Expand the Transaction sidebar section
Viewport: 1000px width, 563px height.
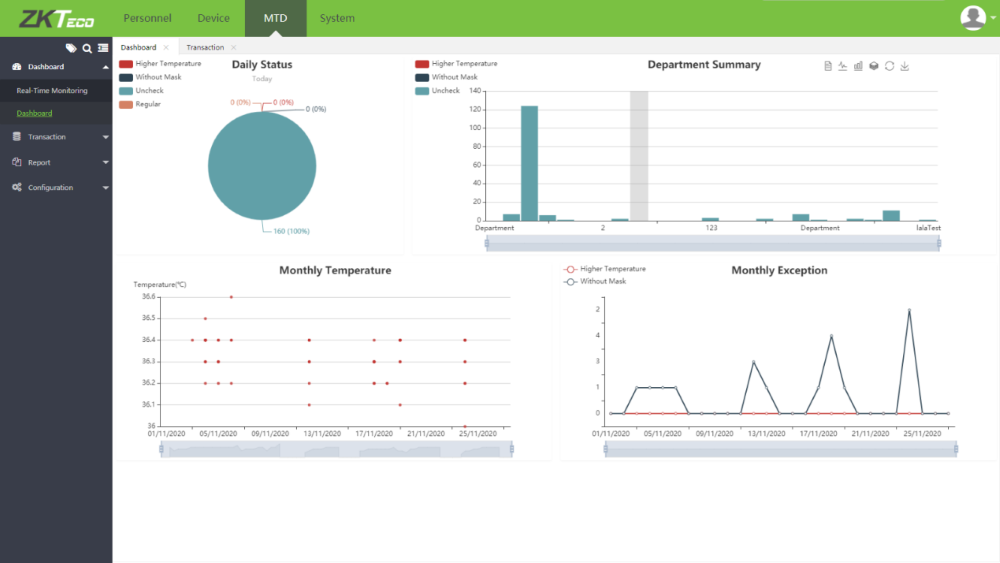click(x=56, y=137)
